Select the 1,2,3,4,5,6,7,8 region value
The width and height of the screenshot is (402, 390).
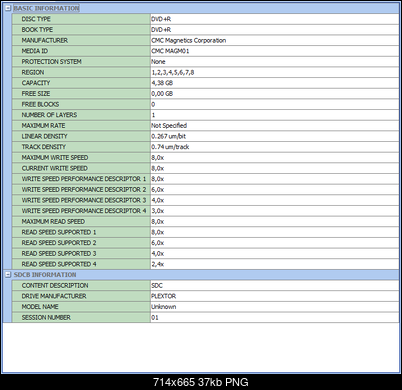click(173, 72)
